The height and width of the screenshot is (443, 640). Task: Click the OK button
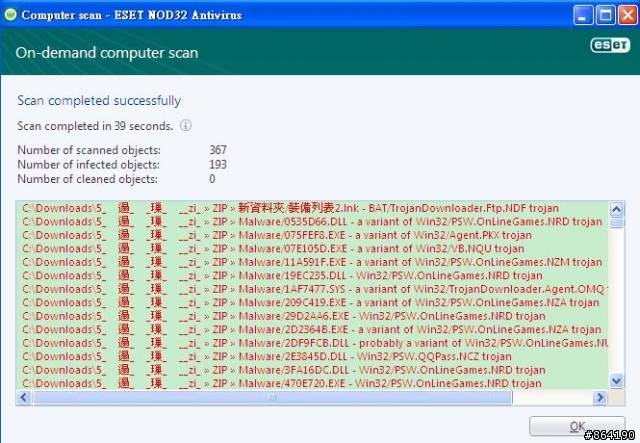tap(577, 426)
